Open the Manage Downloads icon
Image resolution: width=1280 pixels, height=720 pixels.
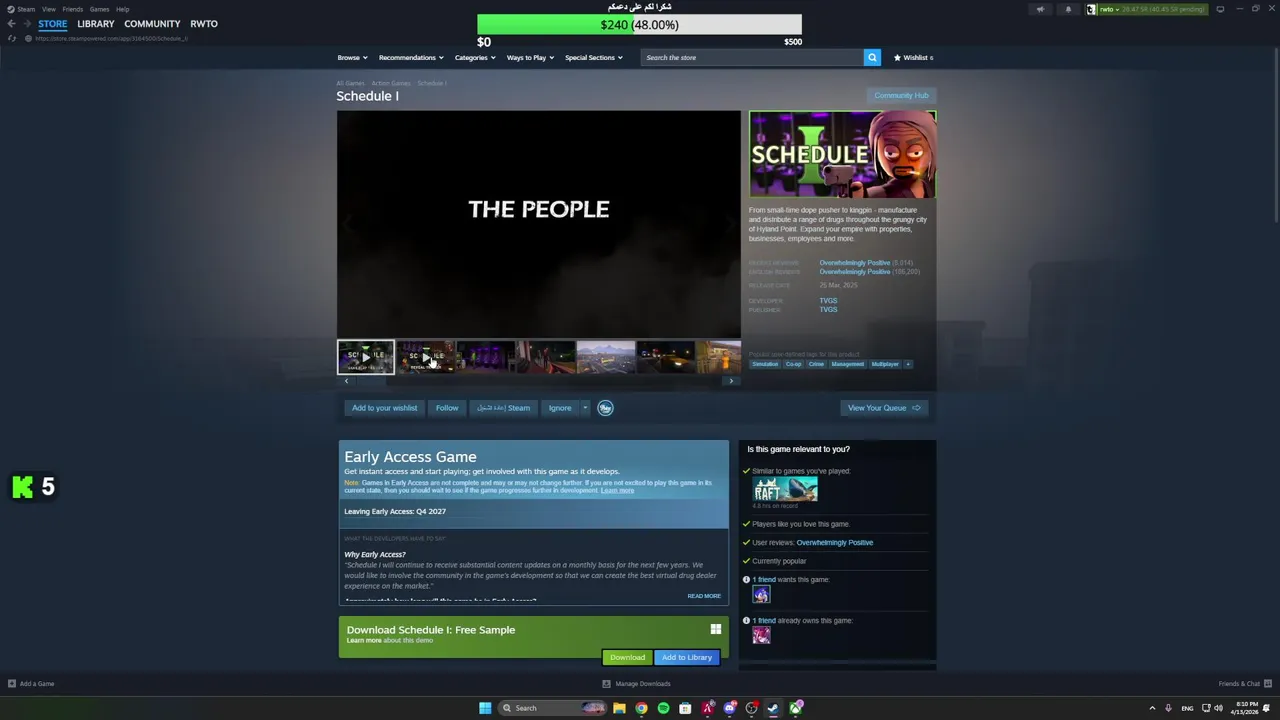[606, 684]
